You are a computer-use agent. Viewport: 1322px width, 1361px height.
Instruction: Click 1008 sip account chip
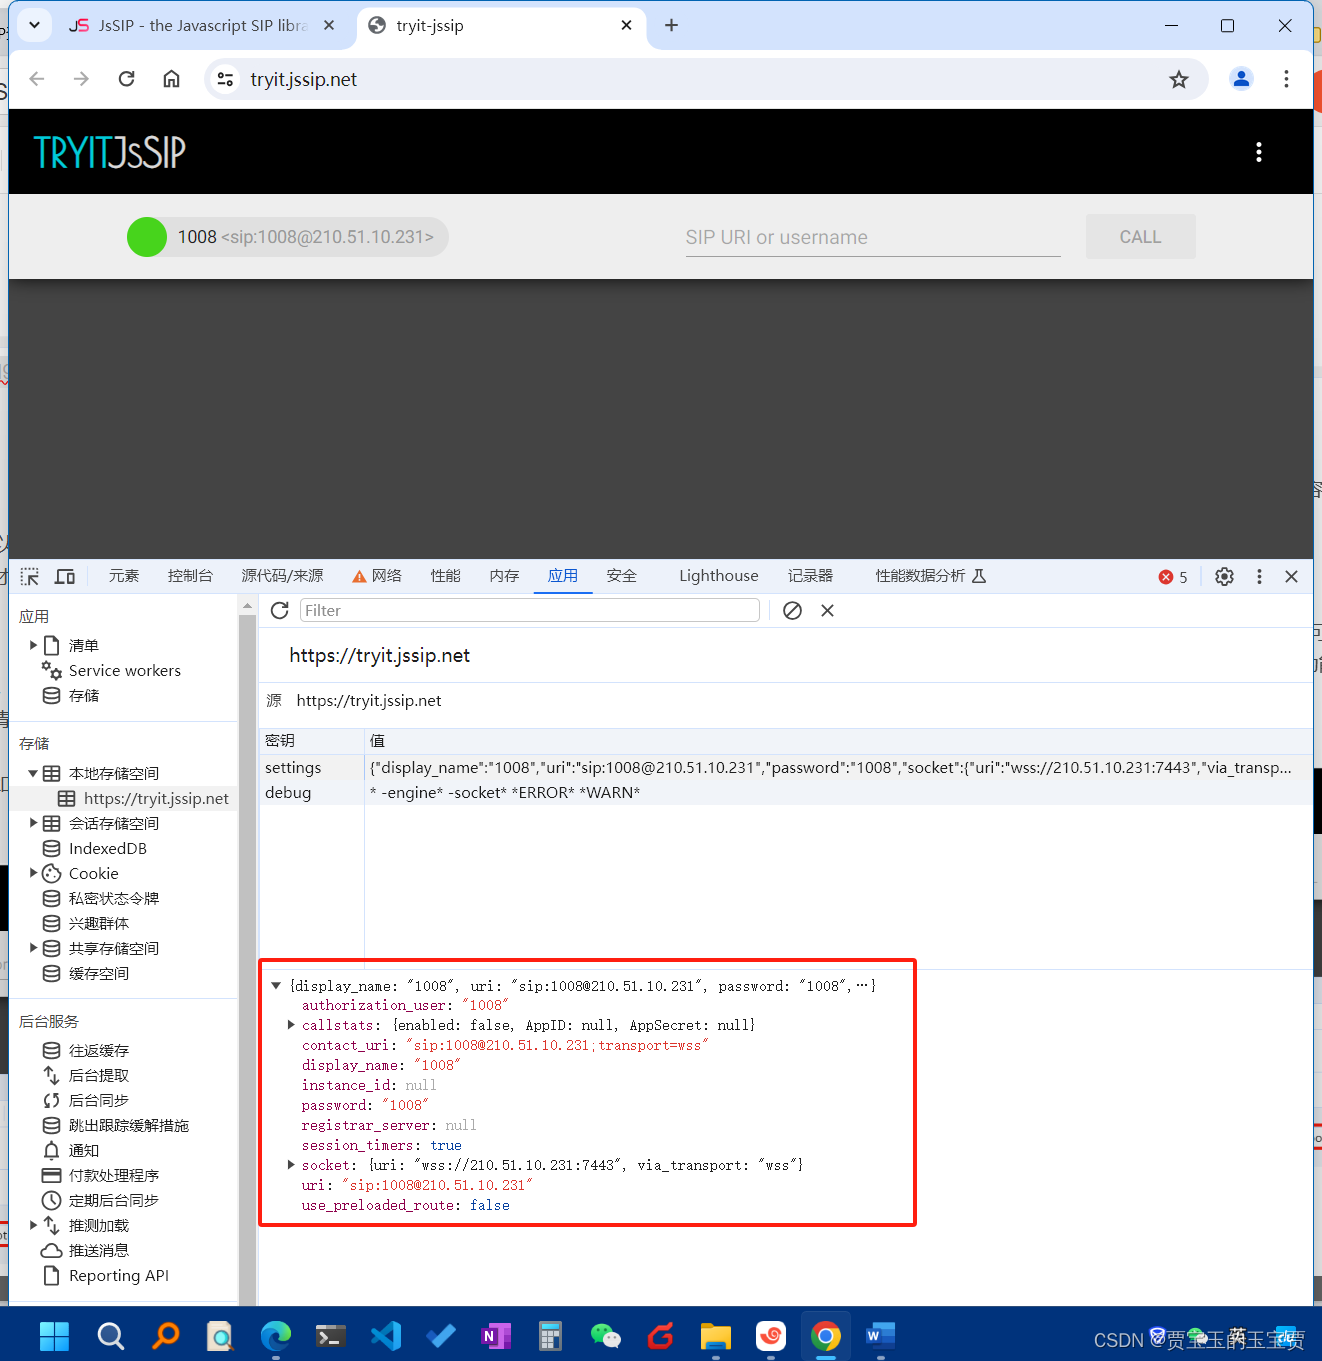pos(288,237)
